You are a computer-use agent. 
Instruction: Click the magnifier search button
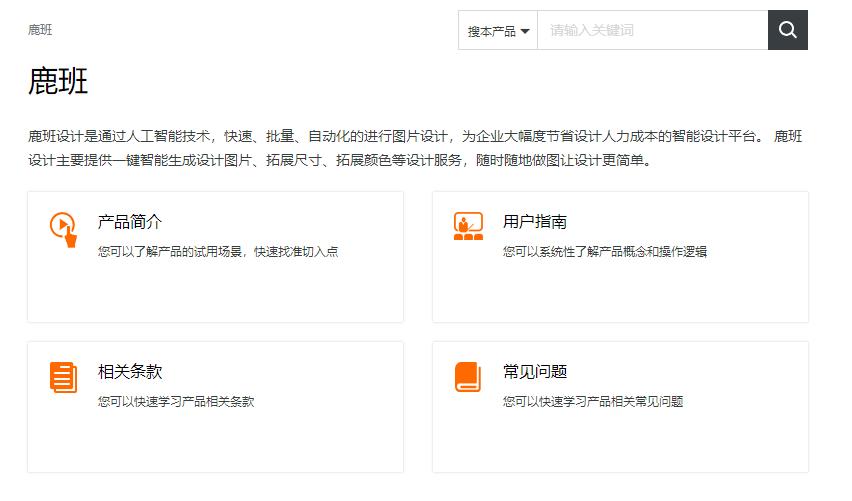pyautogui.click(x=787, y=30)
